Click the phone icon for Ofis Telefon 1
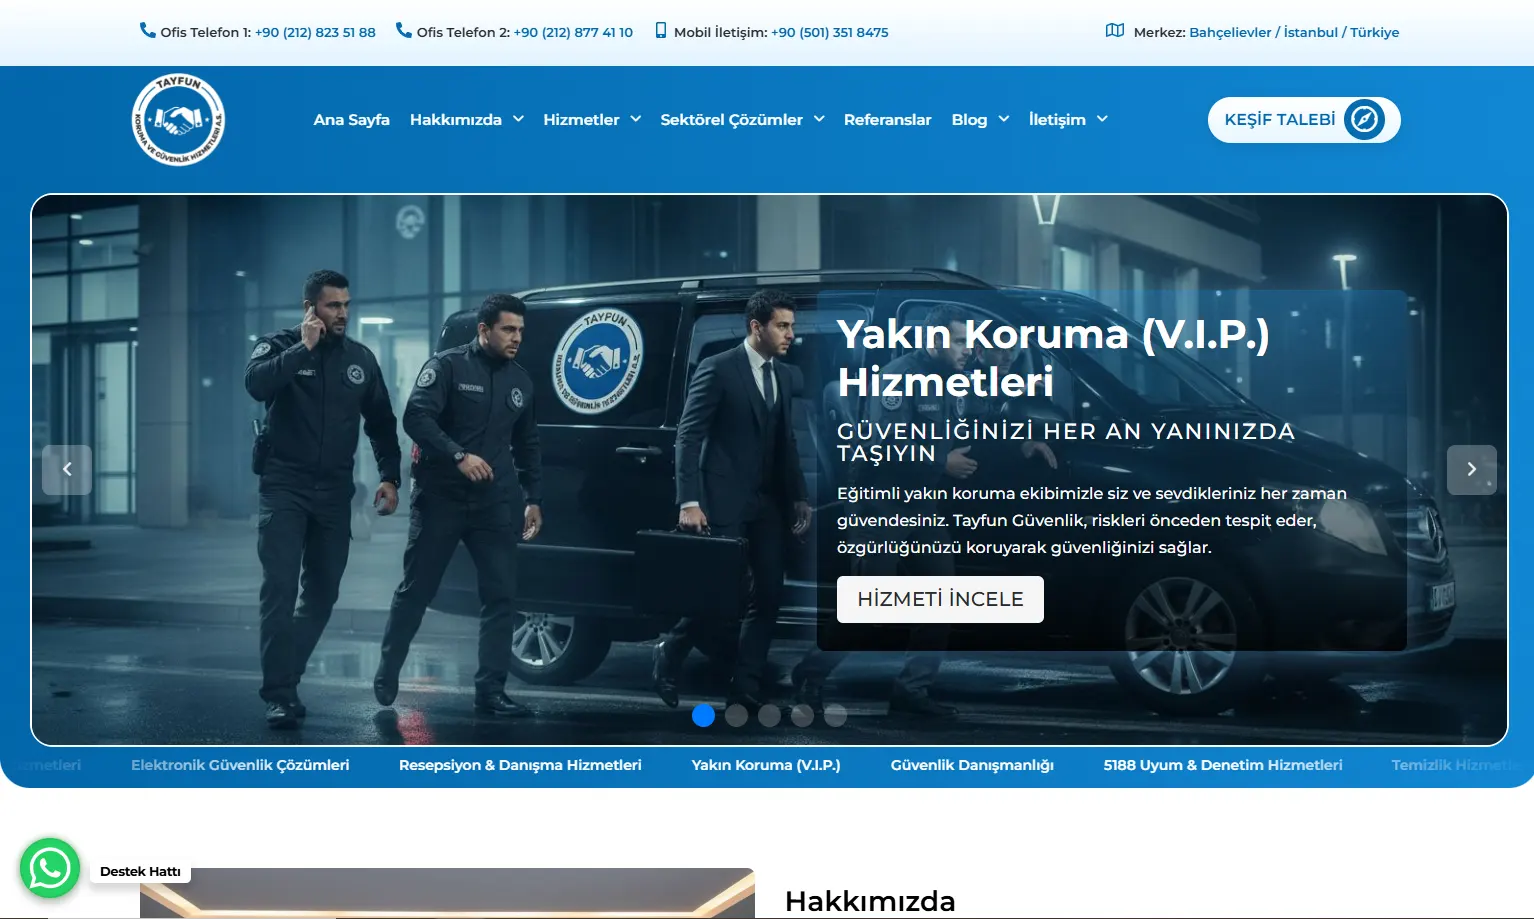Image resolution: width=1534 pixels, height=919 pixels. [x=148, y=31]
